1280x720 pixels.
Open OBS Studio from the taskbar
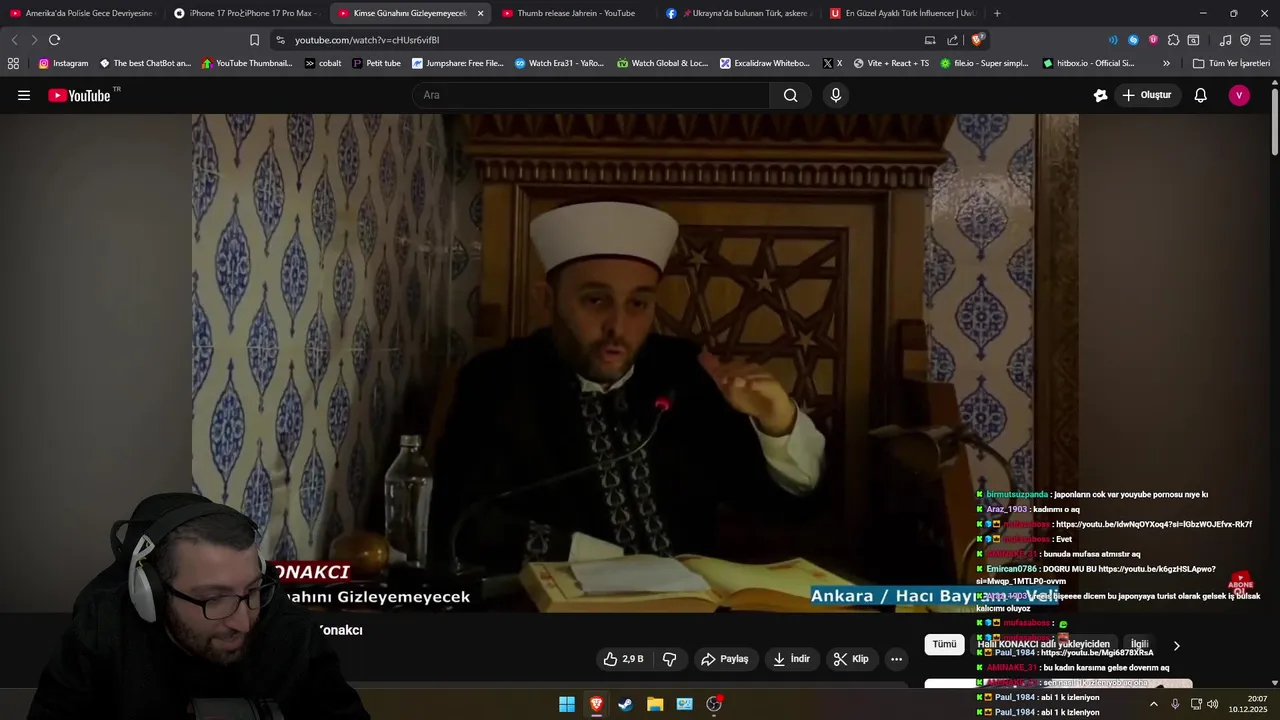(x=714, y=704)
